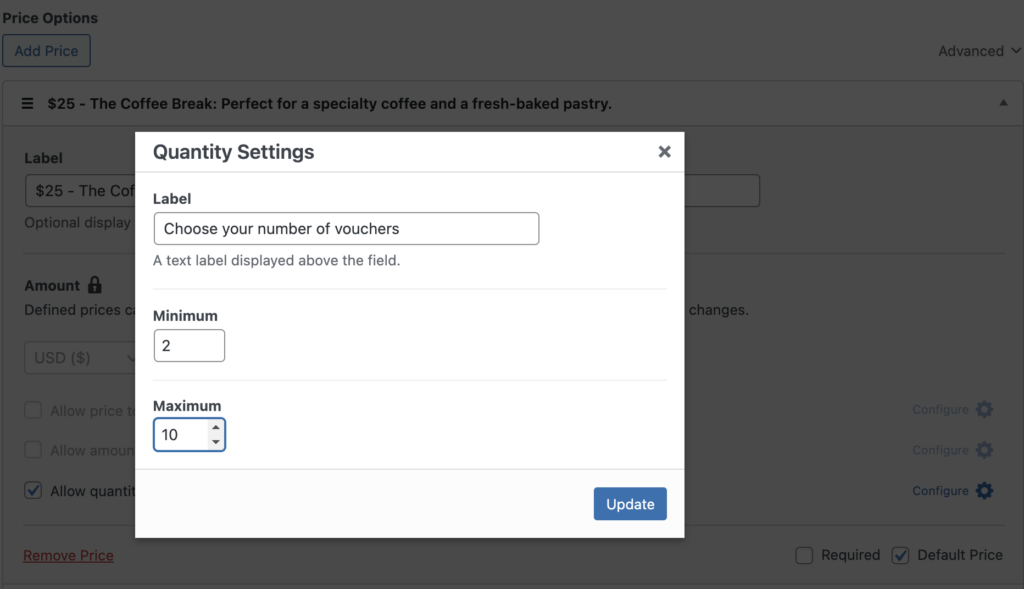This screenshot has height=589, width=1024.
Task: Close the Quantity Settings dialog
Action: [x=664, y=152]
